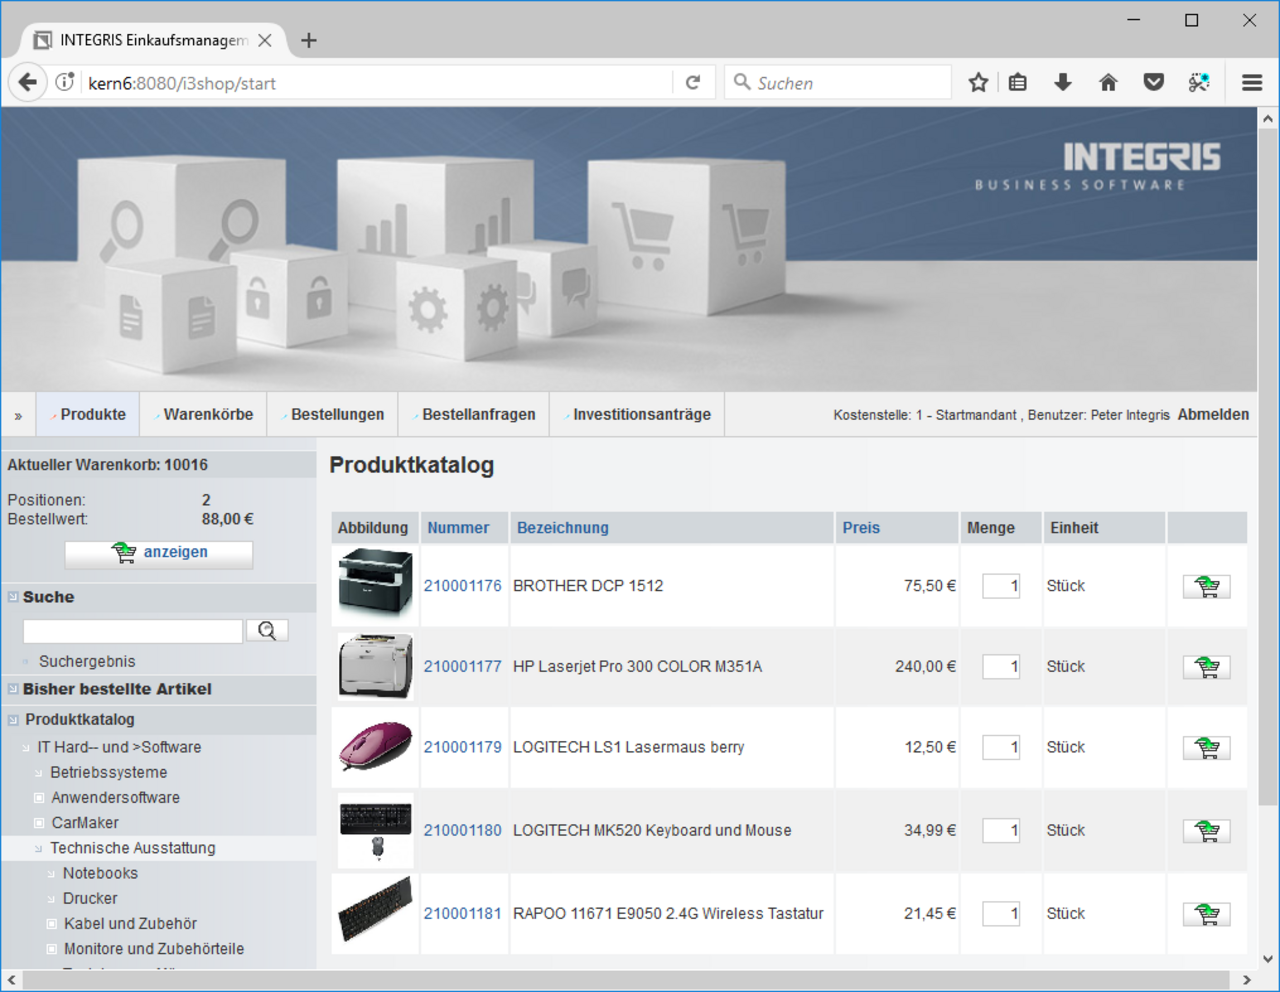The width and height of the screenshot is (1280, 992).
Task: Expand Bisher bestellte Artikel section
Action: click(x=13, y=689)
